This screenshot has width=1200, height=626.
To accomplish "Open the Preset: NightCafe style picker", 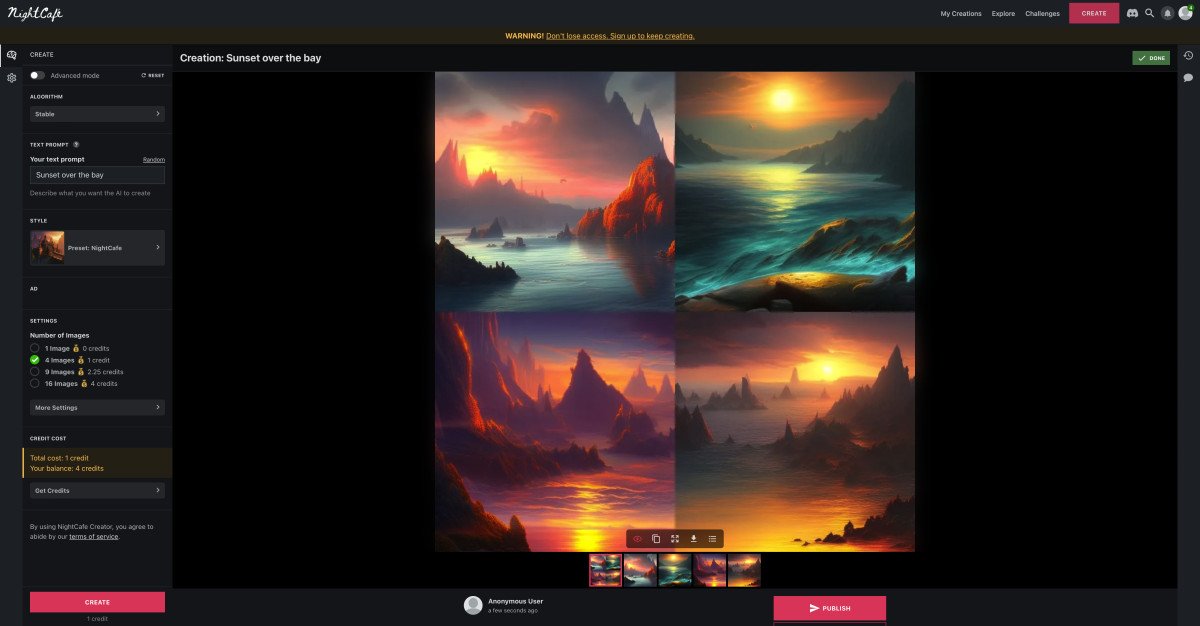I will [97, 247].
